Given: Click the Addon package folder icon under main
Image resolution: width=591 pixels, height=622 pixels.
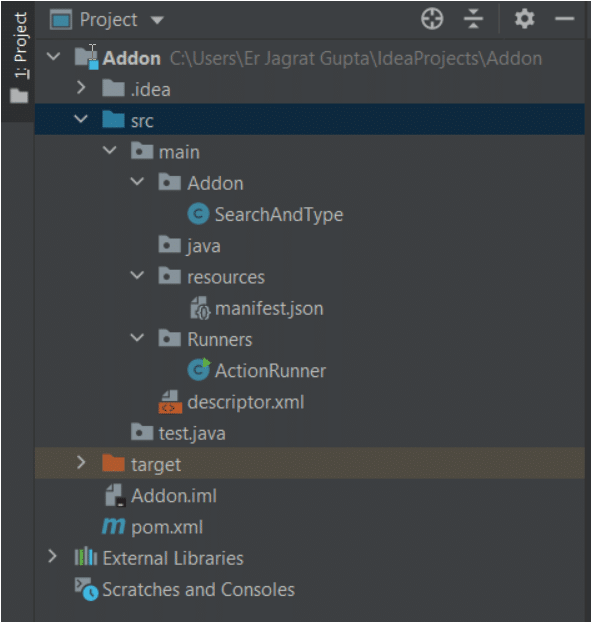Looking at the screenshot, I should (170, 182).
